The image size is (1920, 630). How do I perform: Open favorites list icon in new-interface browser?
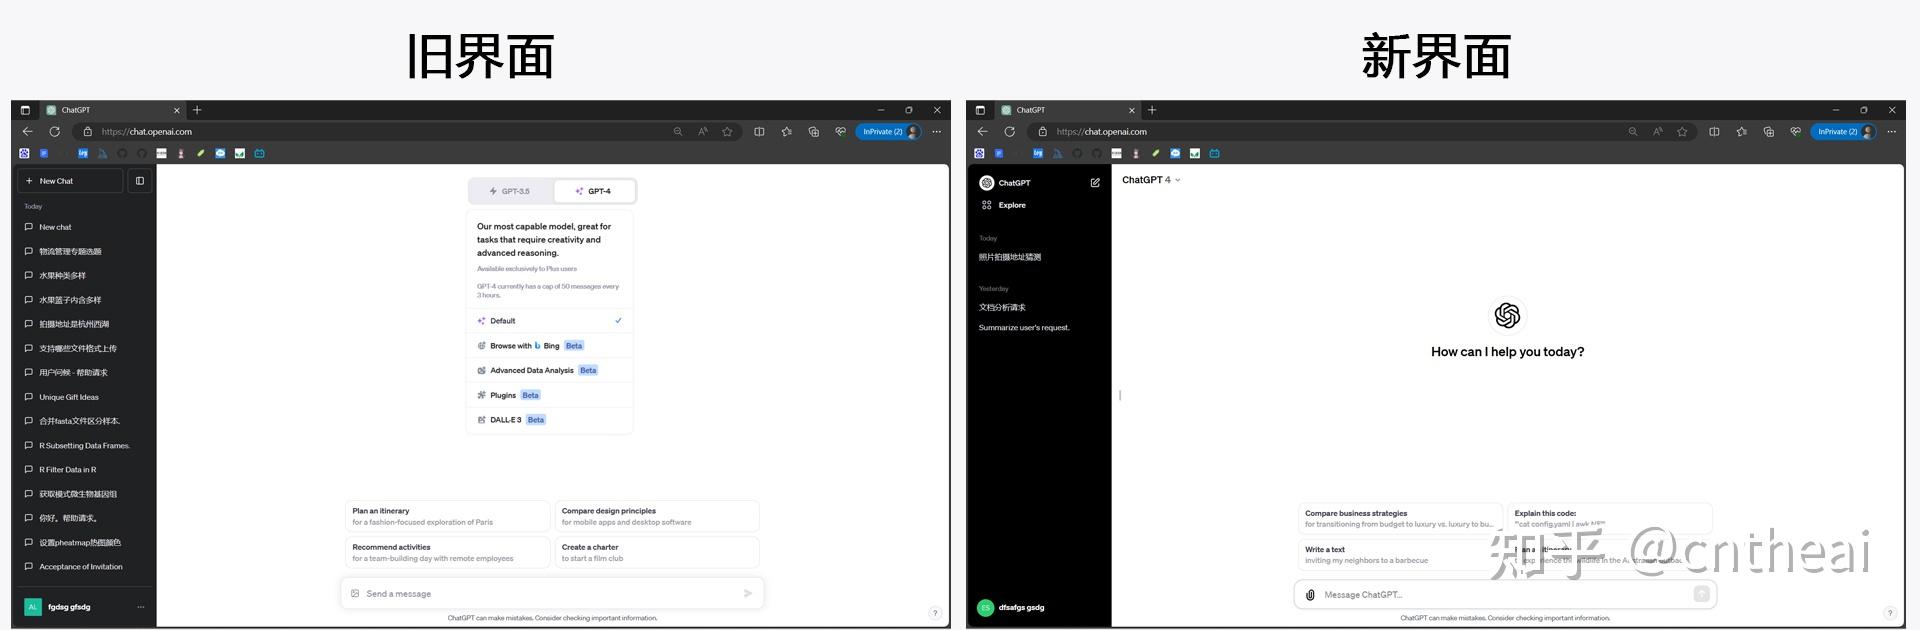1742,132
